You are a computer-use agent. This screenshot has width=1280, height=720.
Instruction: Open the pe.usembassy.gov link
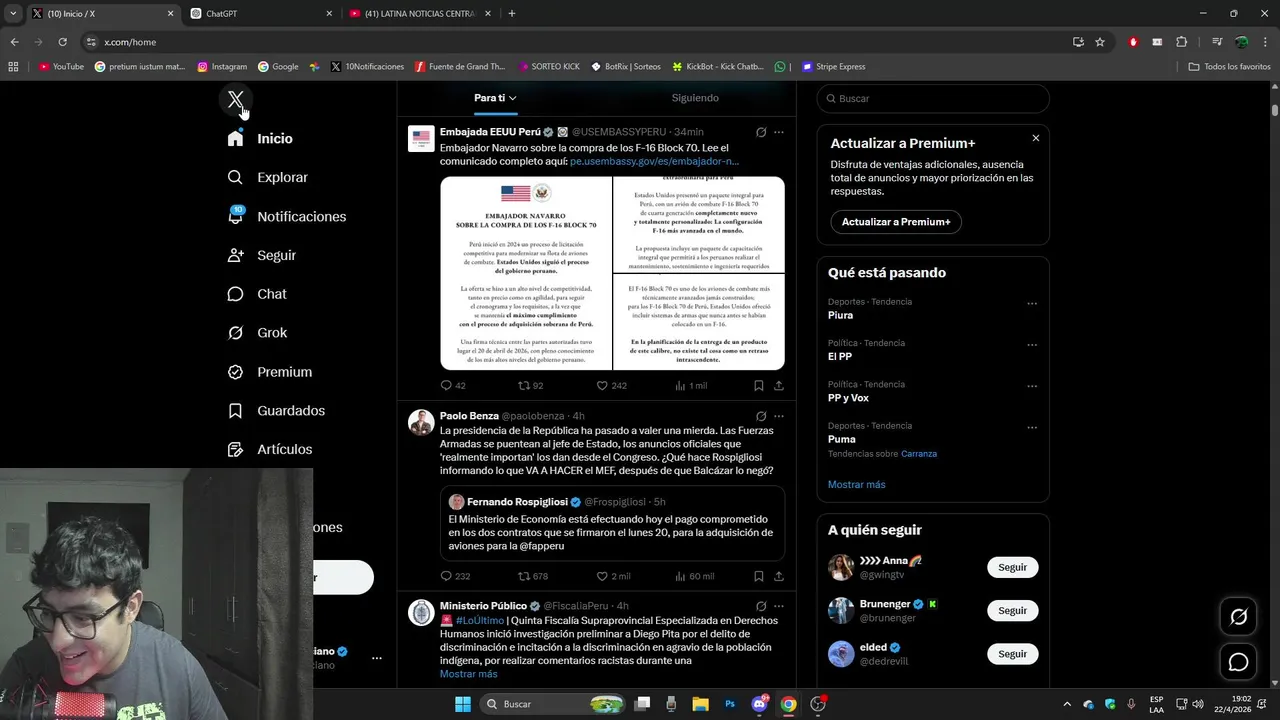click(x=654, y=161)
